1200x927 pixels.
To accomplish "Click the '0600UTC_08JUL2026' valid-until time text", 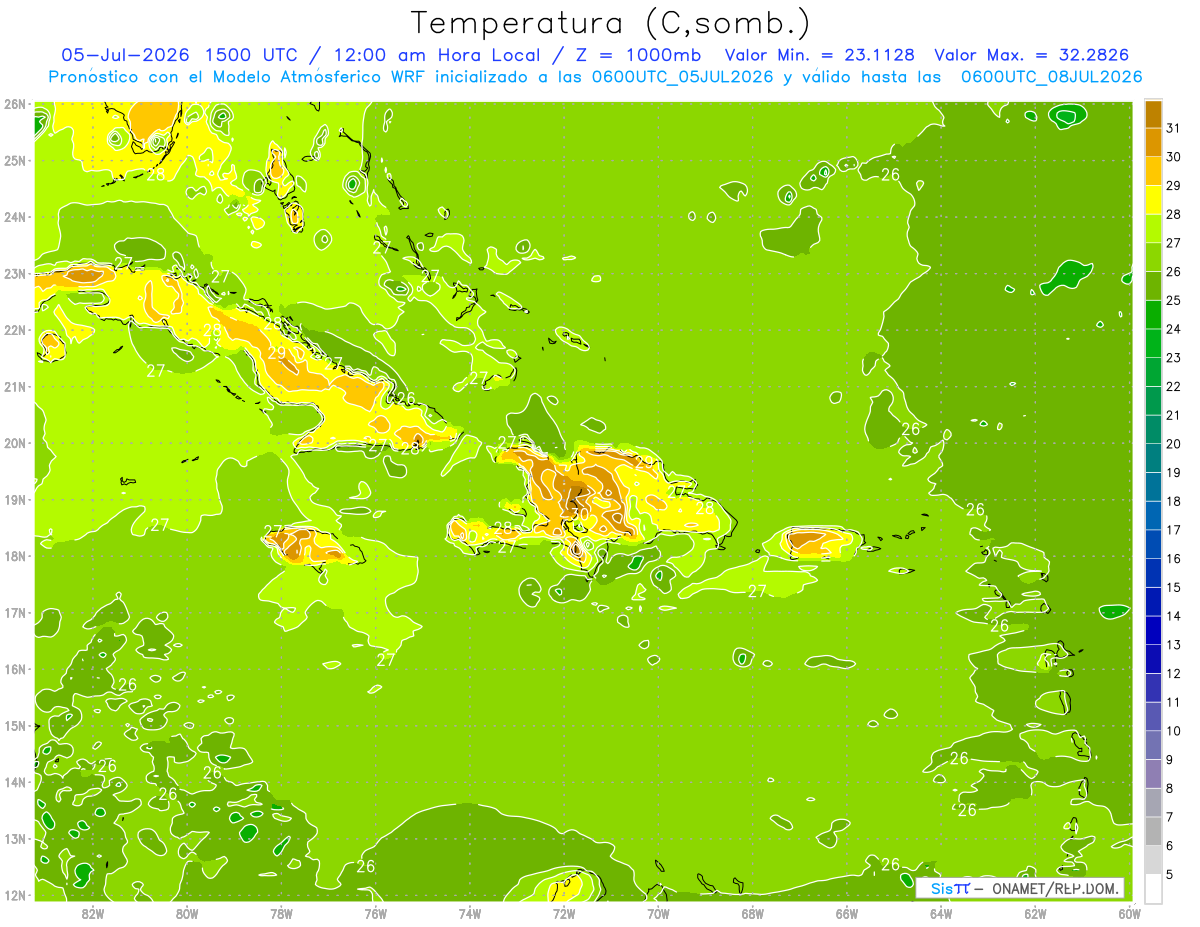I will click(1051, 76).
